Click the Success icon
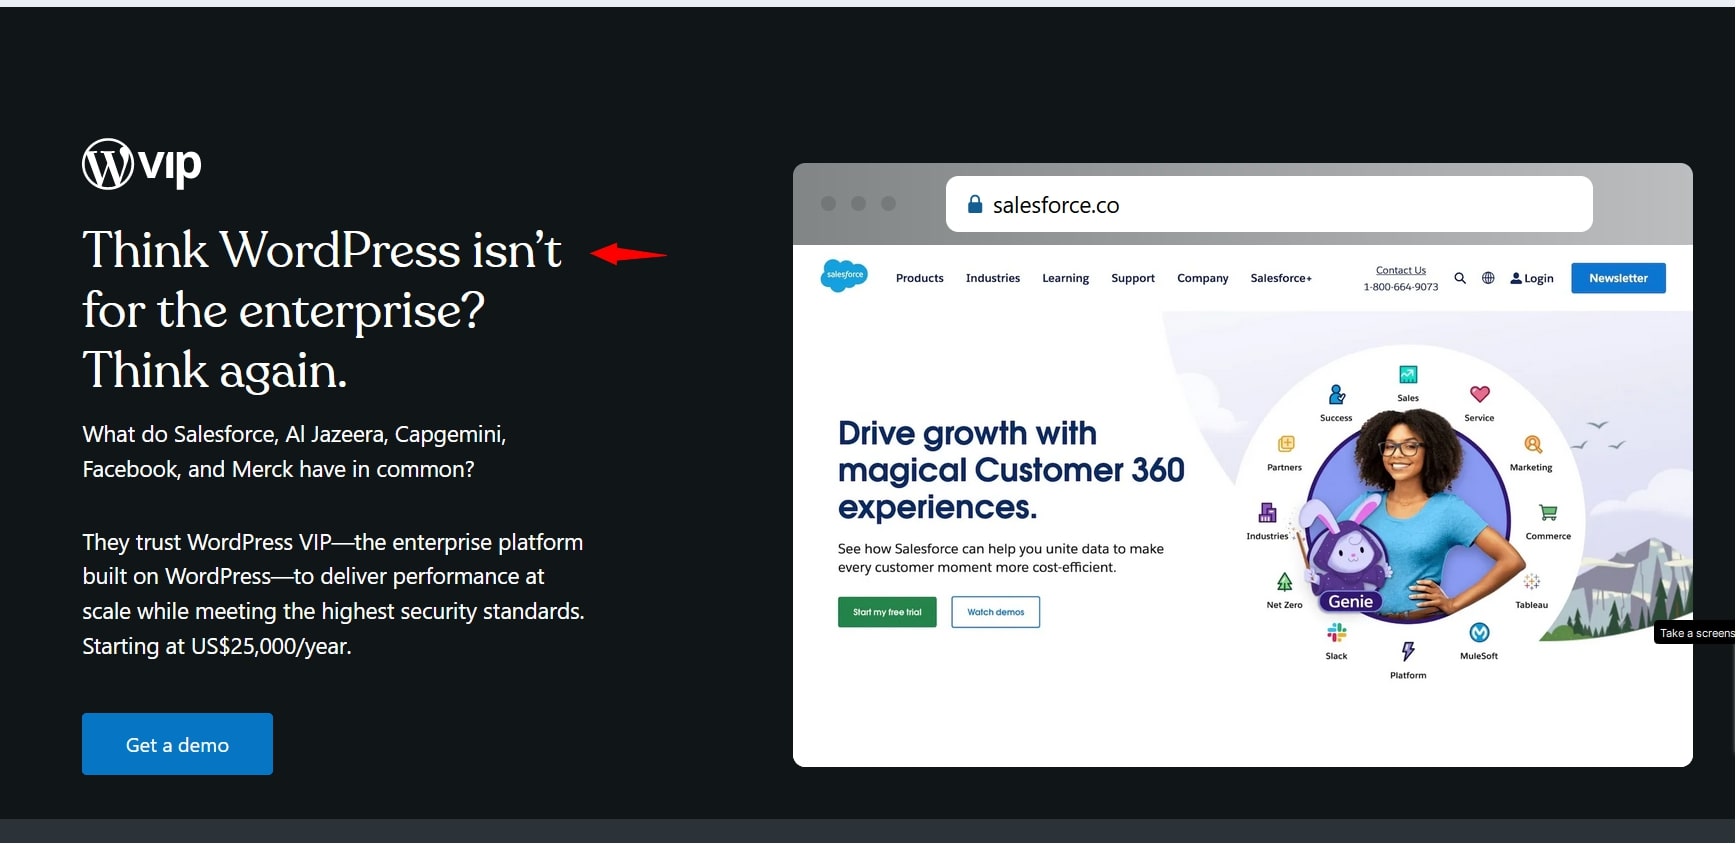 (x=1336, y=395)
